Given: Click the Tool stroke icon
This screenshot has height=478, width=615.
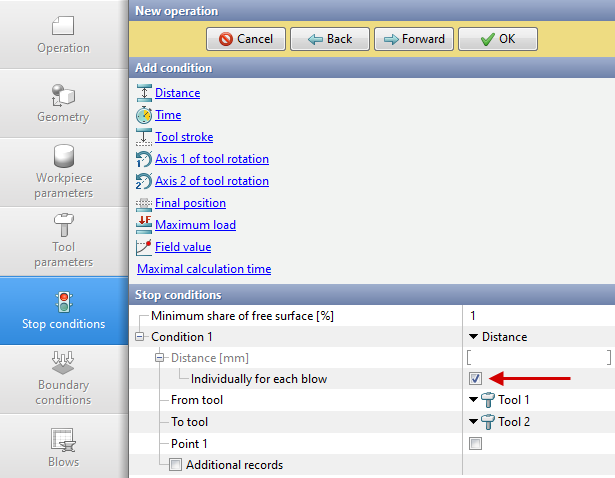Looking at the screenshot, I should [144, 137].
